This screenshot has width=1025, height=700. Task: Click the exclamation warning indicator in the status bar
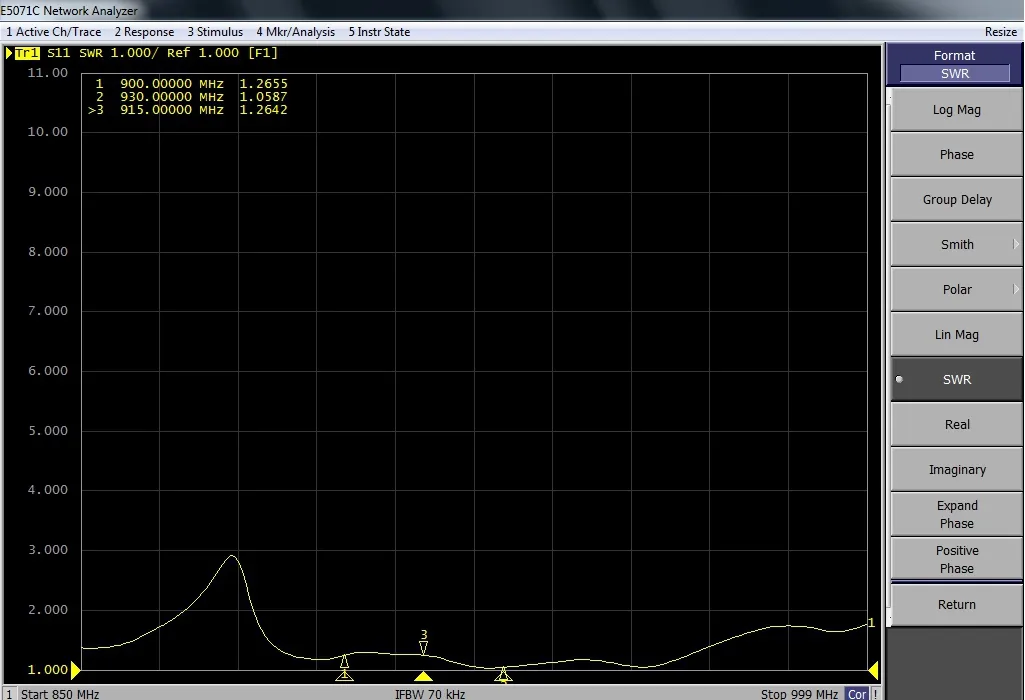coord(875,694)
